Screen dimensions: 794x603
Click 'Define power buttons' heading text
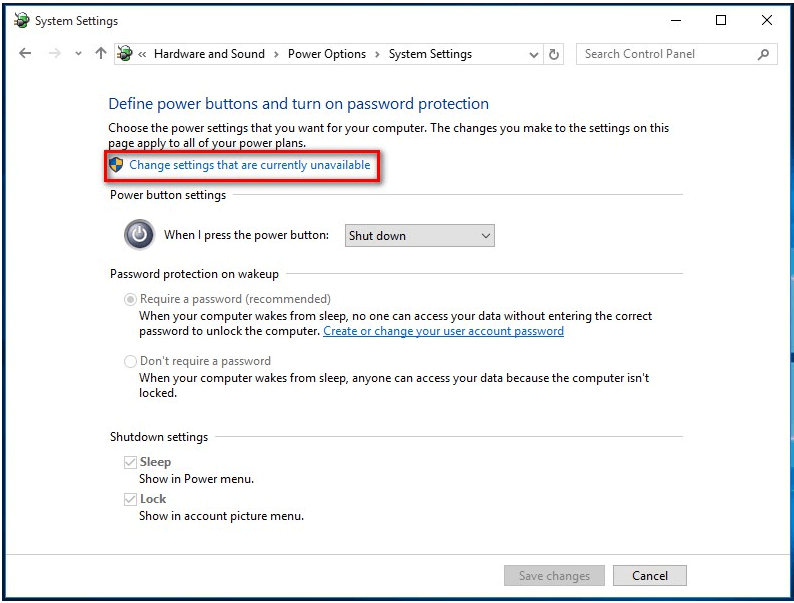point(299,104)
